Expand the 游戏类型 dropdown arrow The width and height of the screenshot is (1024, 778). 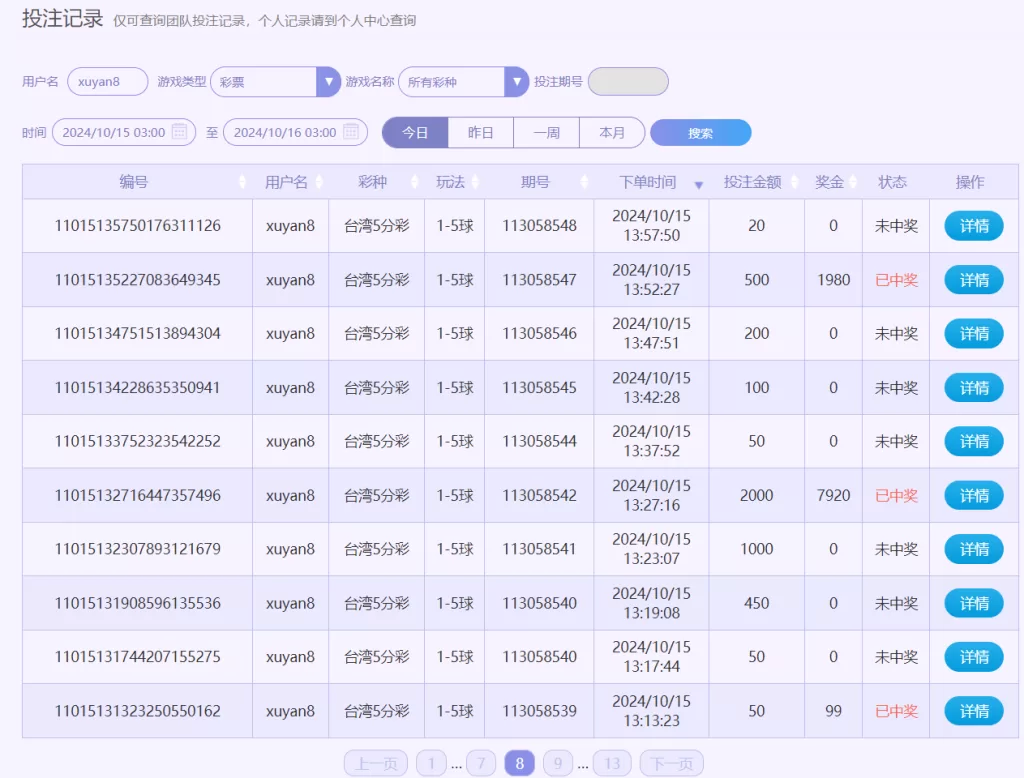click(328, 82)
